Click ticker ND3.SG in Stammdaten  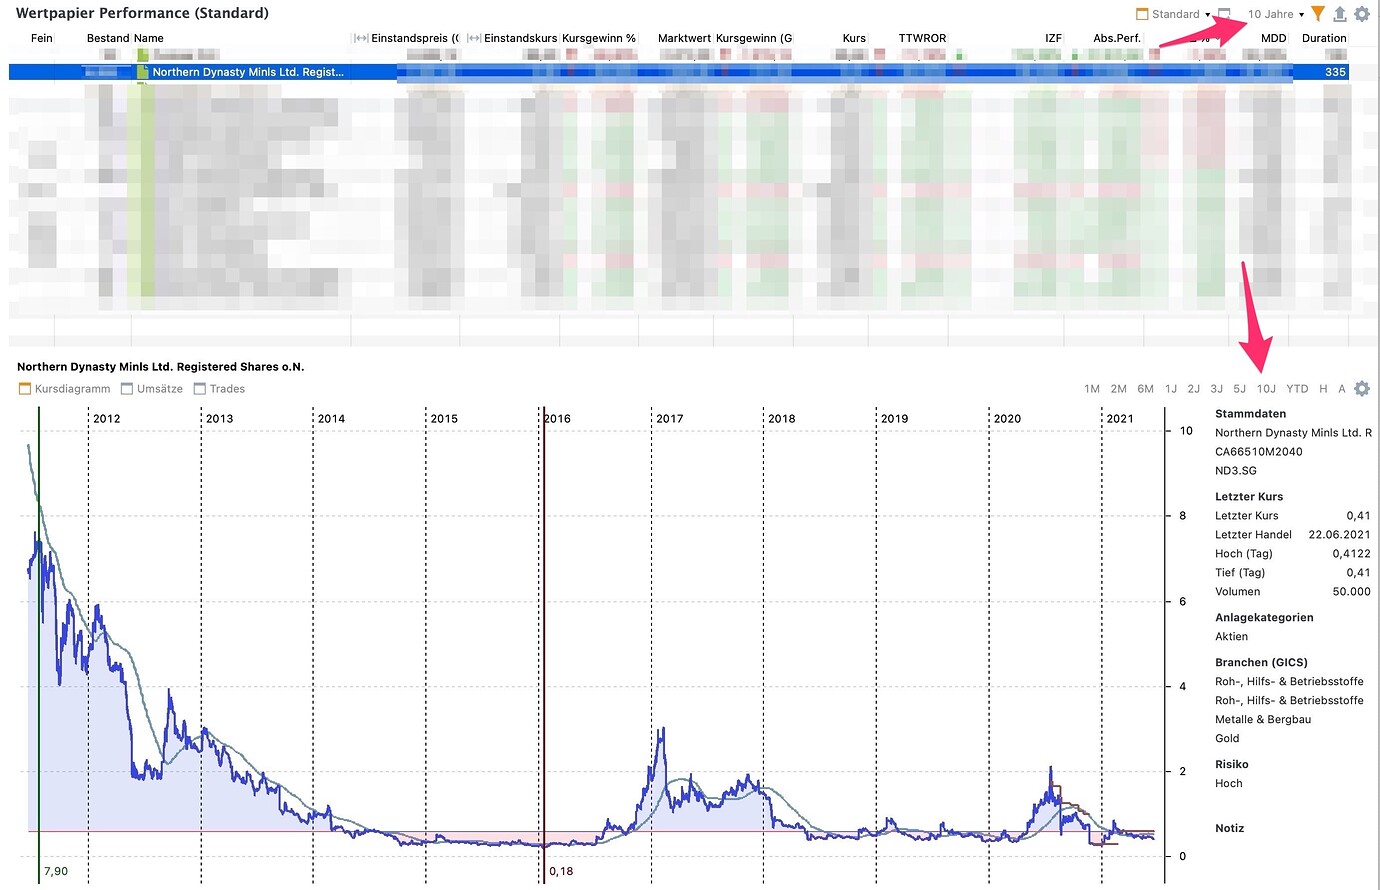(1236, 471)
